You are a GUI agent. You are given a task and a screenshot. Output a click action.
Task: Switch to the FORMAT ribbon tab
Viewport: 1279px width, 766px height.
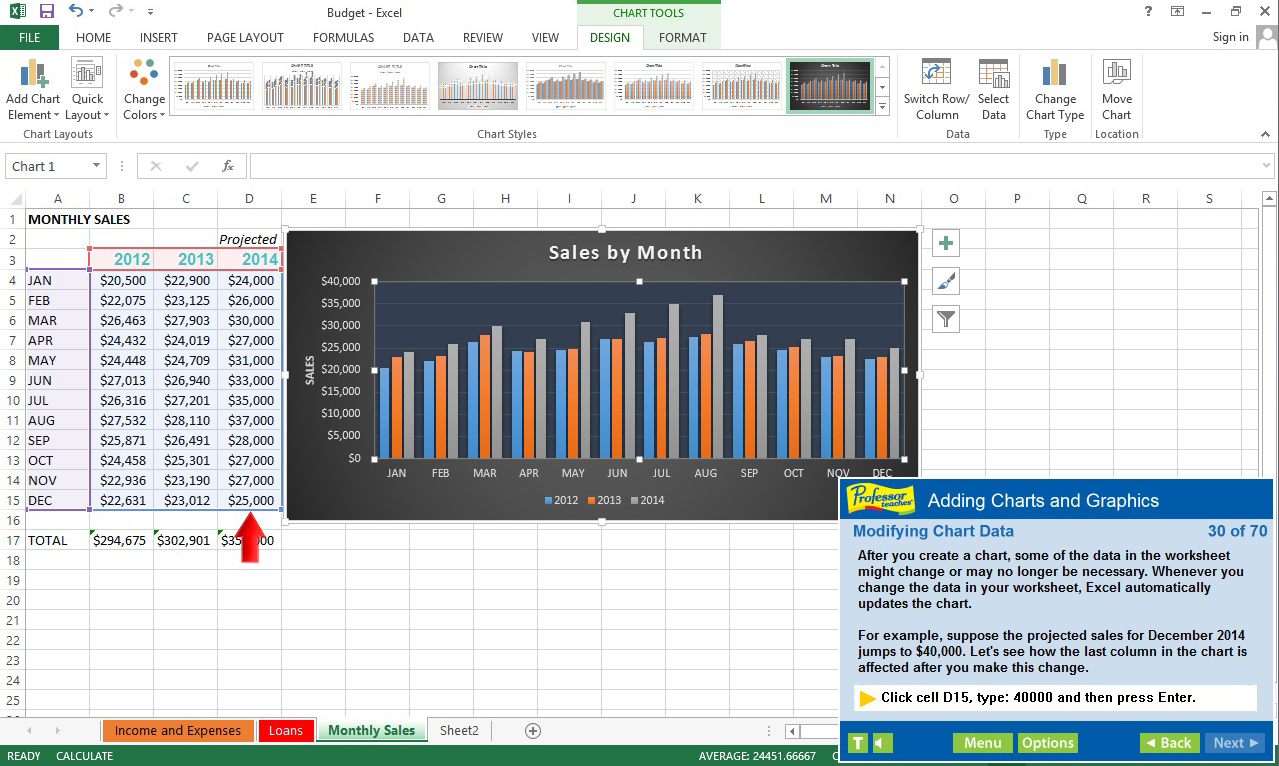tap(682, 37)
